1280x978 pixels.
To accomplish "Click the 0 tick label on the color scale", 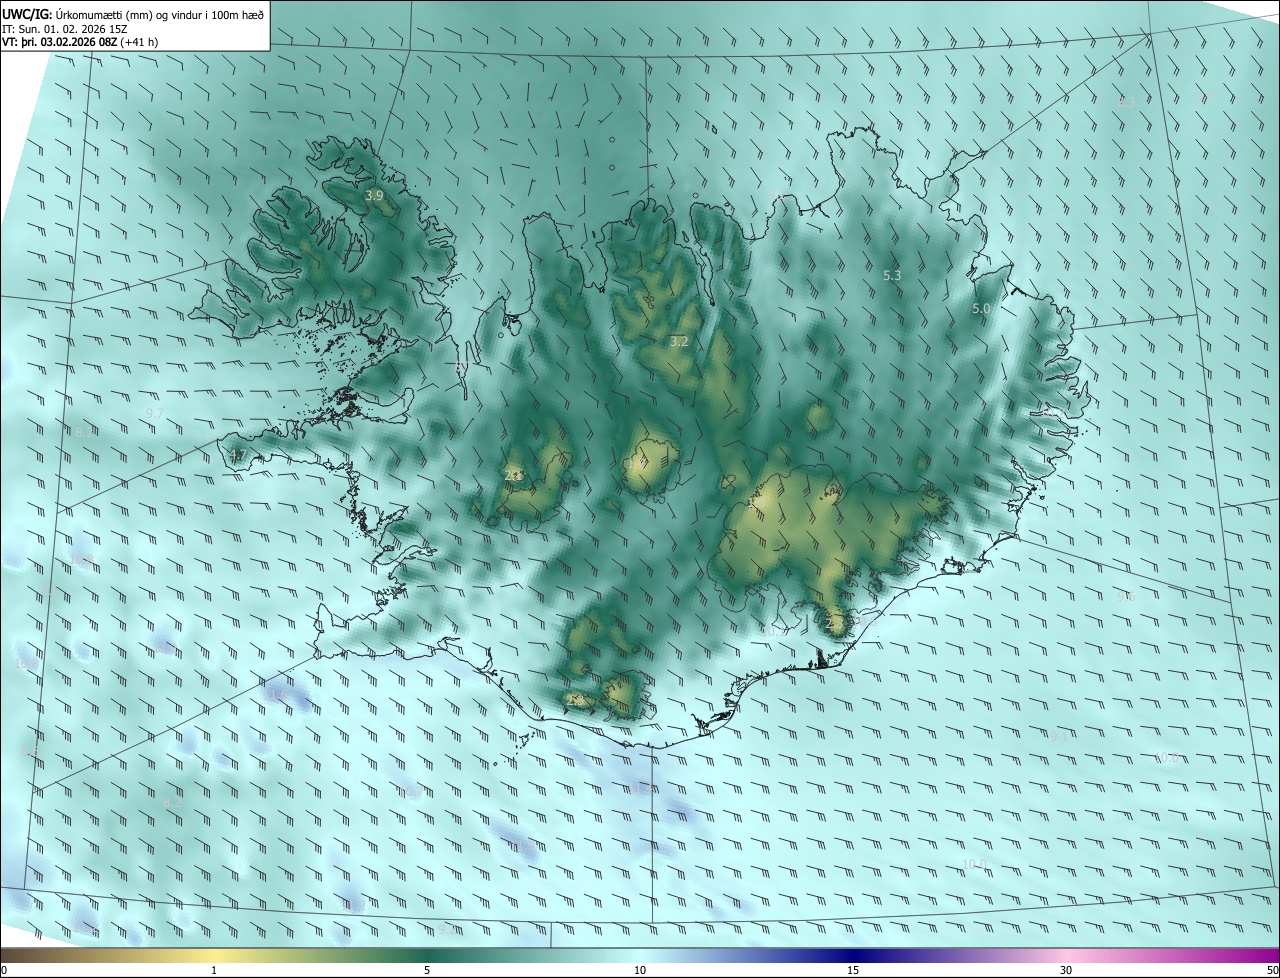I will tap(4, 971).
